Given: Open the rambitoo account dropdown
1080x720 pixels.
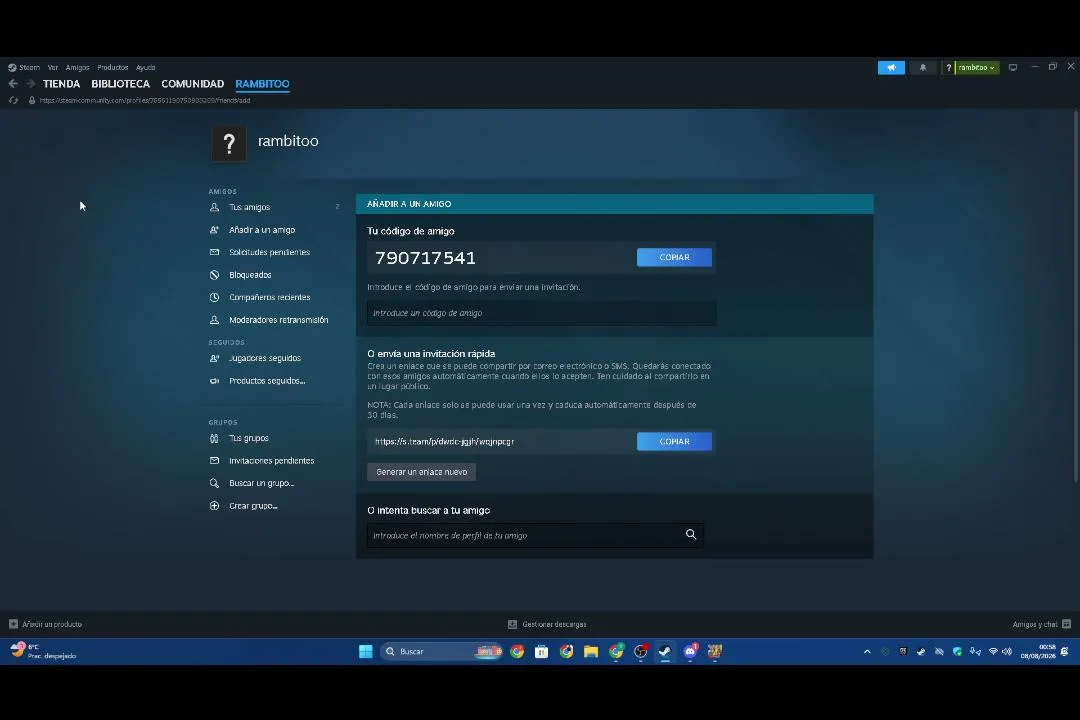Looking at the screenshot, I should tap(977, 68).
